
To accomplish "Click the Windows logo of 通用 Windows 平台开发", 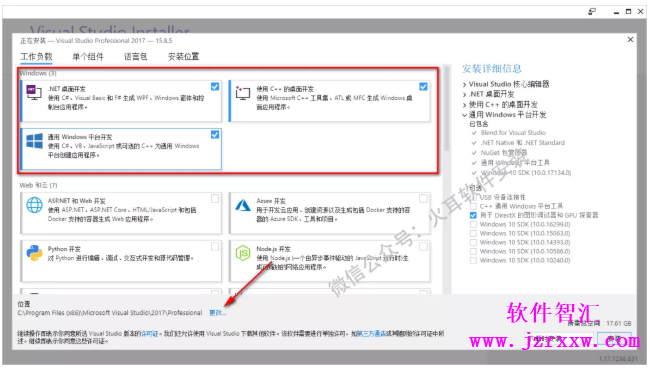I will pos(34,141).
